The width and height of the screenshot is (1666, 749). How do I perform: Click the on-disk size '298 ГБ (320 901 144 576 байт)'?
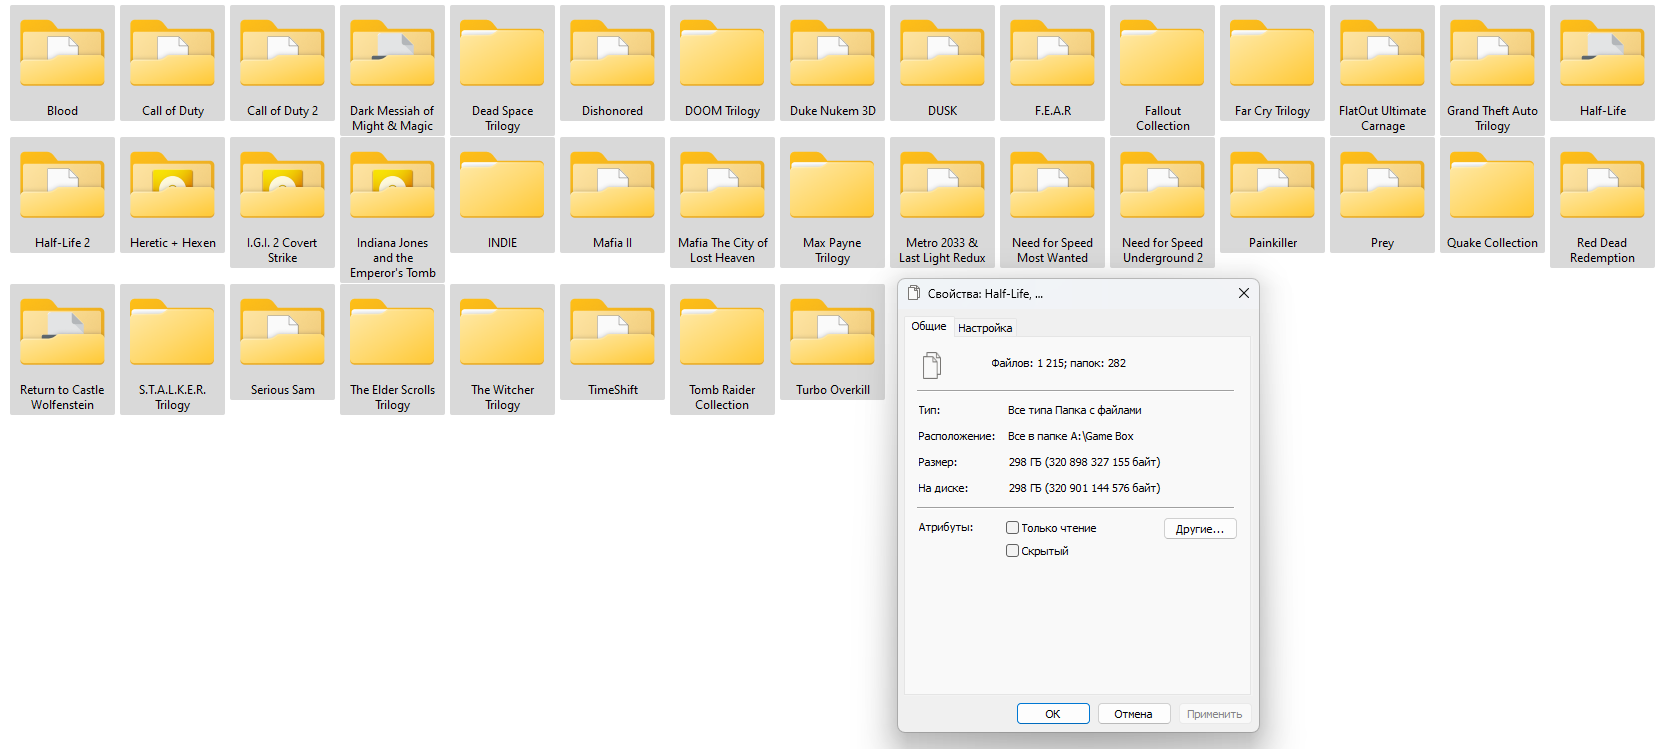[x=1084, y=488]
